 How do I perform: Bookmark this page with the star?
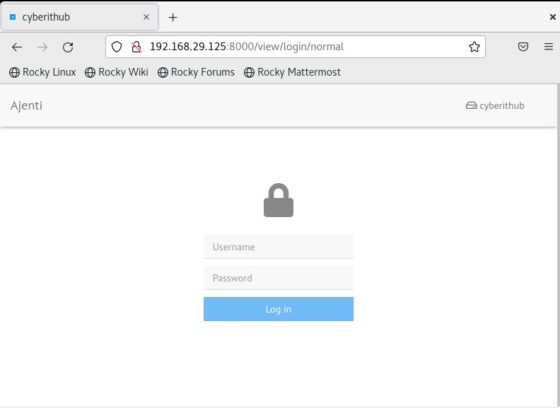(x=474, y=46)
